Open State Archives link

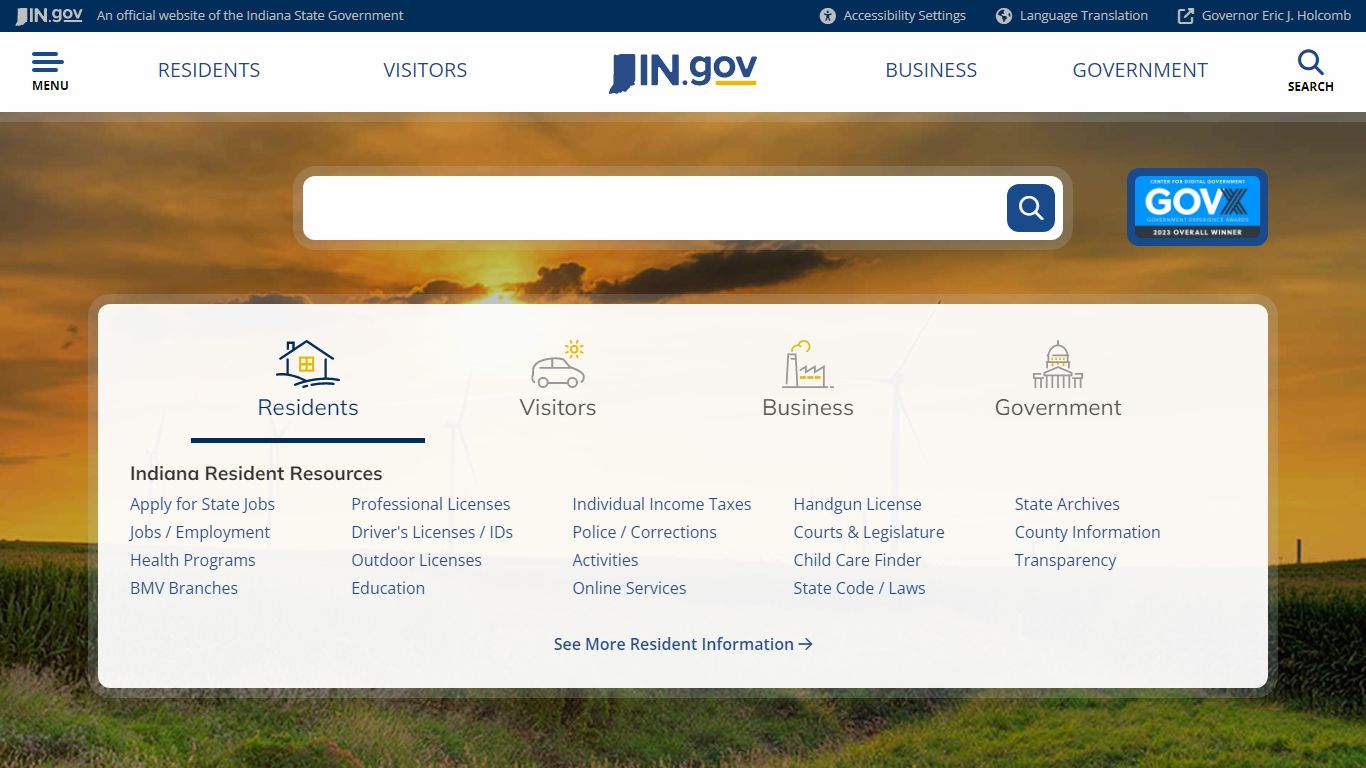pos(1067,504)
